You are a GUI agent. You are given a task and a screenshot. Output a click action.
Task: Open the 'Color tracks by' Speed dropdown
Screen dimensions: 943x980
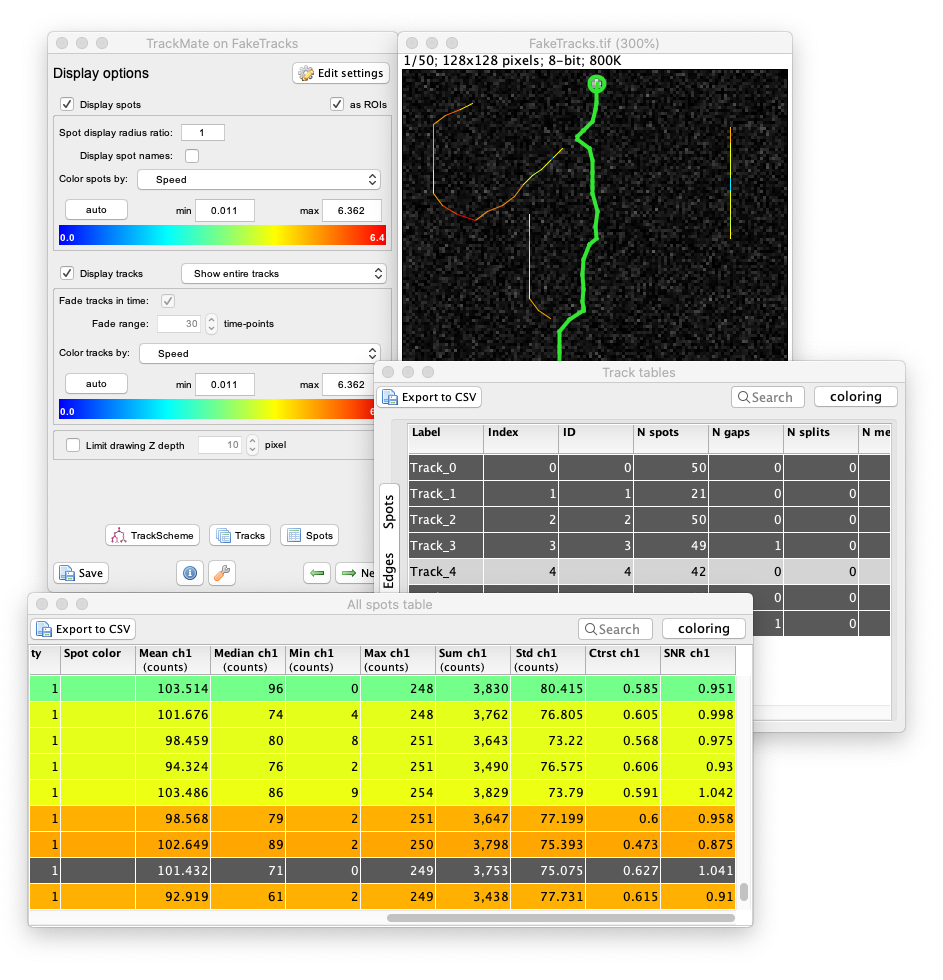(x=259, y=354)
